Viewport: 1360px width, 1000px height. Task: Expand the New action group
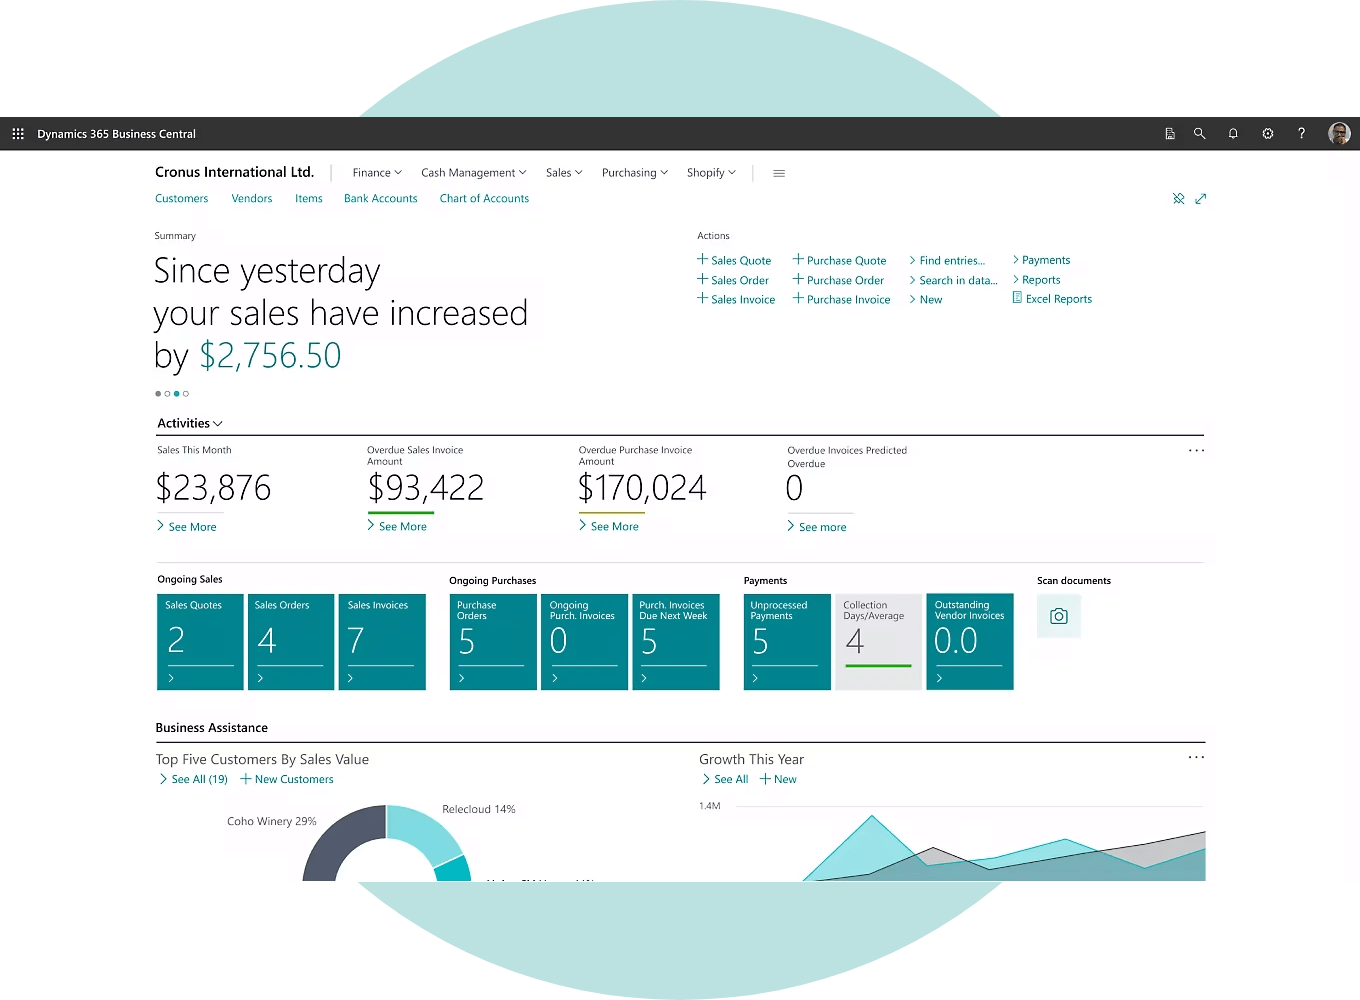click(925, 299)
